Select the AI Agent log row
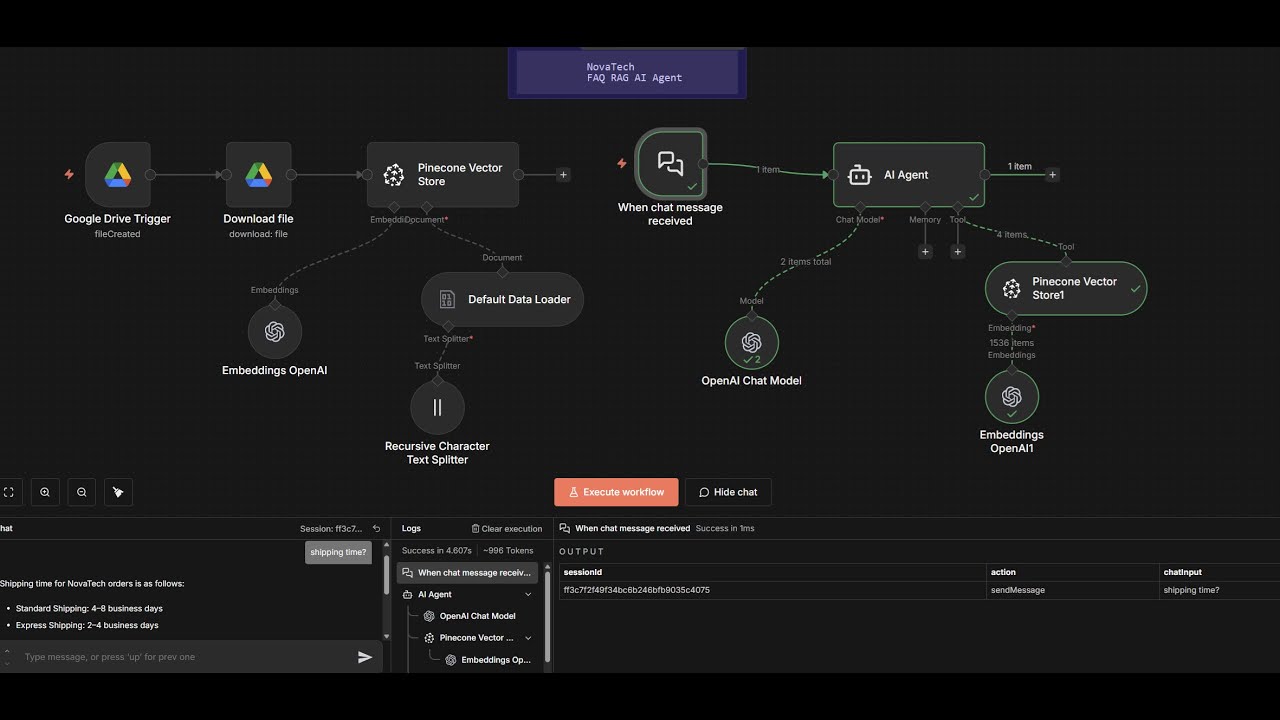The height and width of the screenshot is (720, 1280). (x=467, y=595)
